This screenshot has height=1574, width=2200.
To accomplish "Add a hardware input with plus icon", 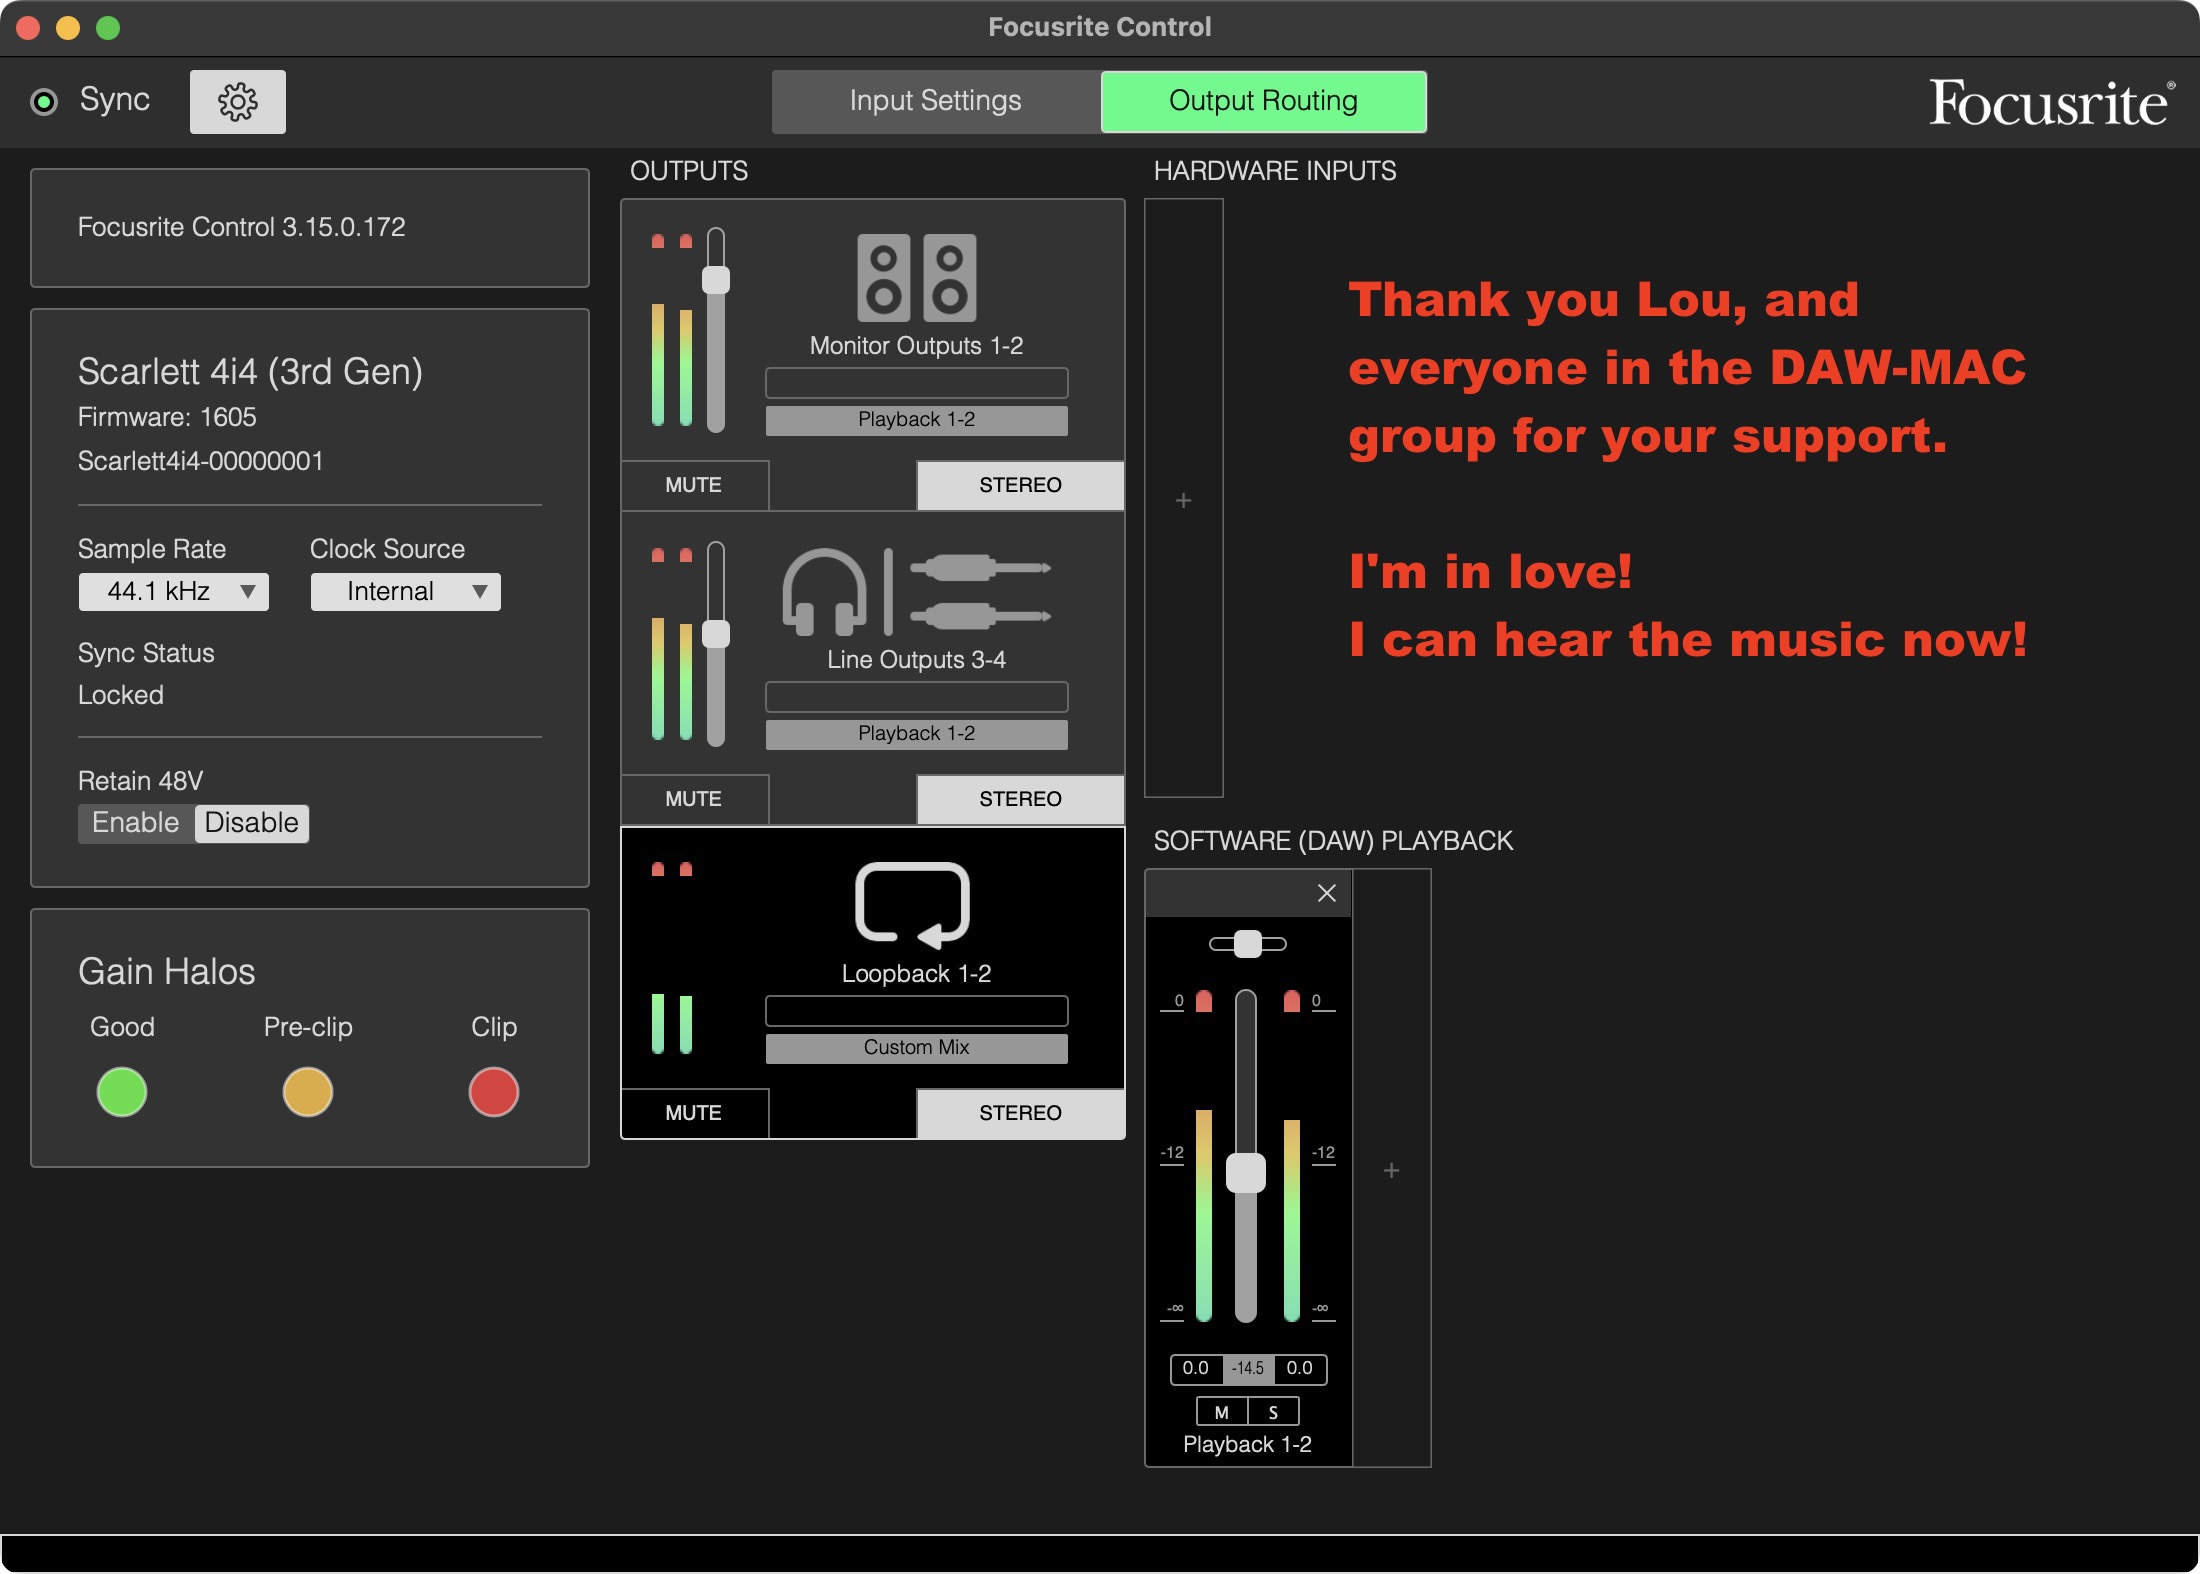I will coord(1183,500).
